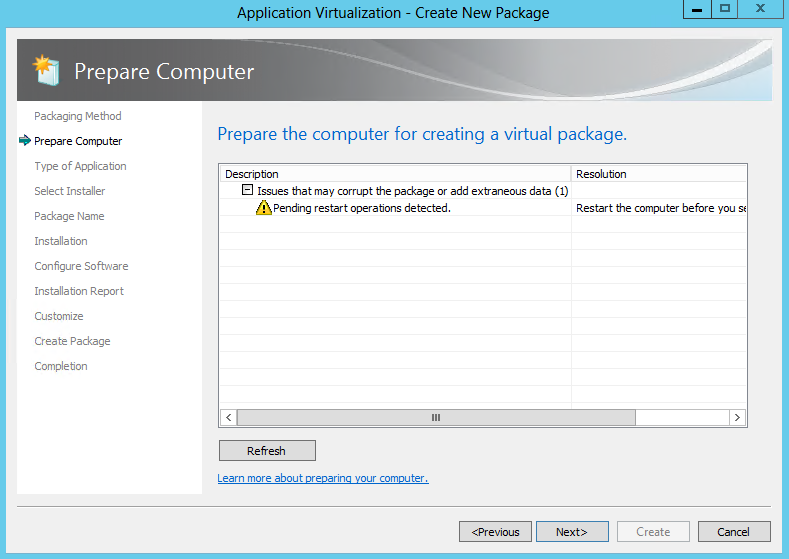Click the package wizard icon in the header
This screenshot has width=789, height=559.
[x=46, y=70]
